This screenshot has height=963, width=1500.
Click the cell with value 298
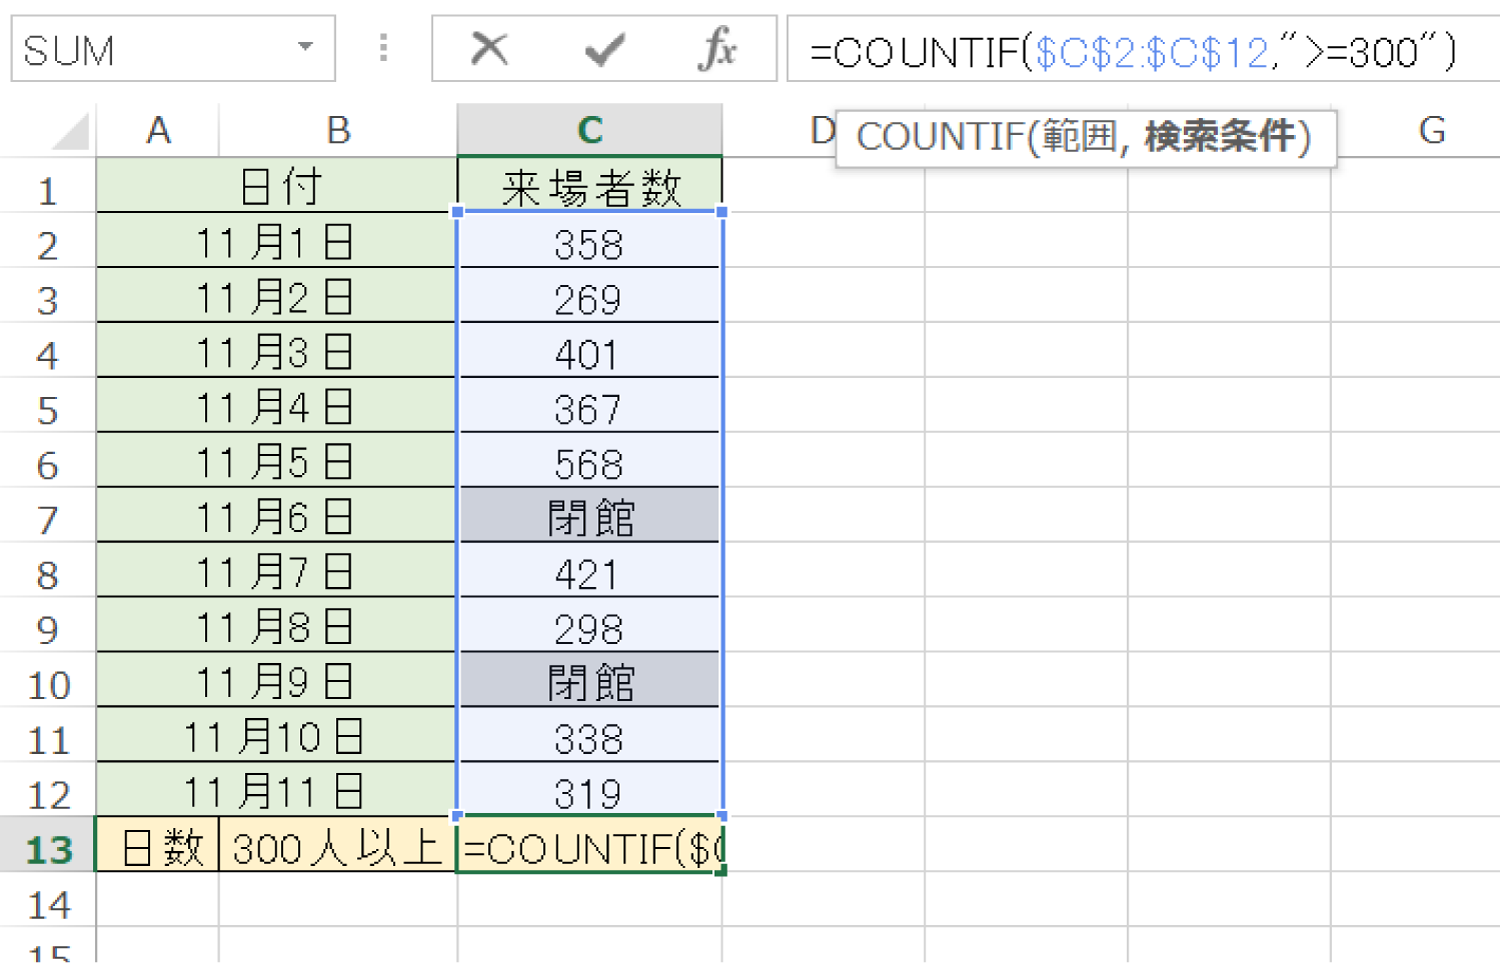point(590,626)
